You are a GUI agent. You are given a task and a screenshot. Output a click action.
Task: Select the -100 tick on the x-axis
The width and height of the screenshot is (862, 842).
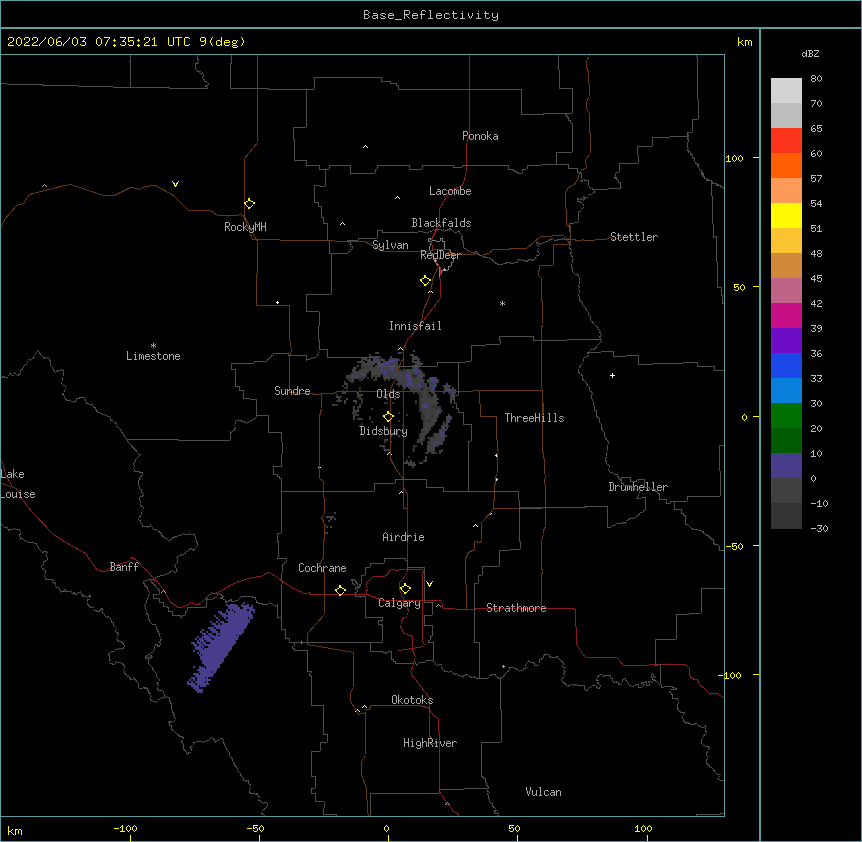pos(125,828)
